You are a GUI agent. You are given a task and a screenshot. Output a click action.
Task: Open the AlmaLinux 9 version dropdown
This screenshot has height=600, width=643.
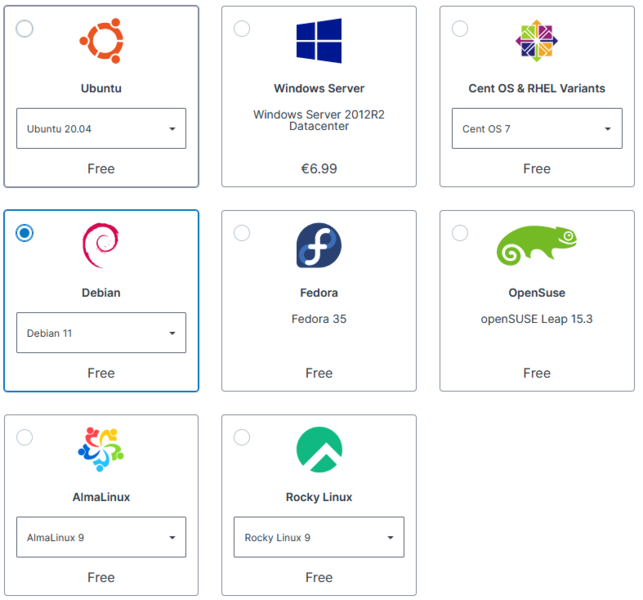point(101,537)
